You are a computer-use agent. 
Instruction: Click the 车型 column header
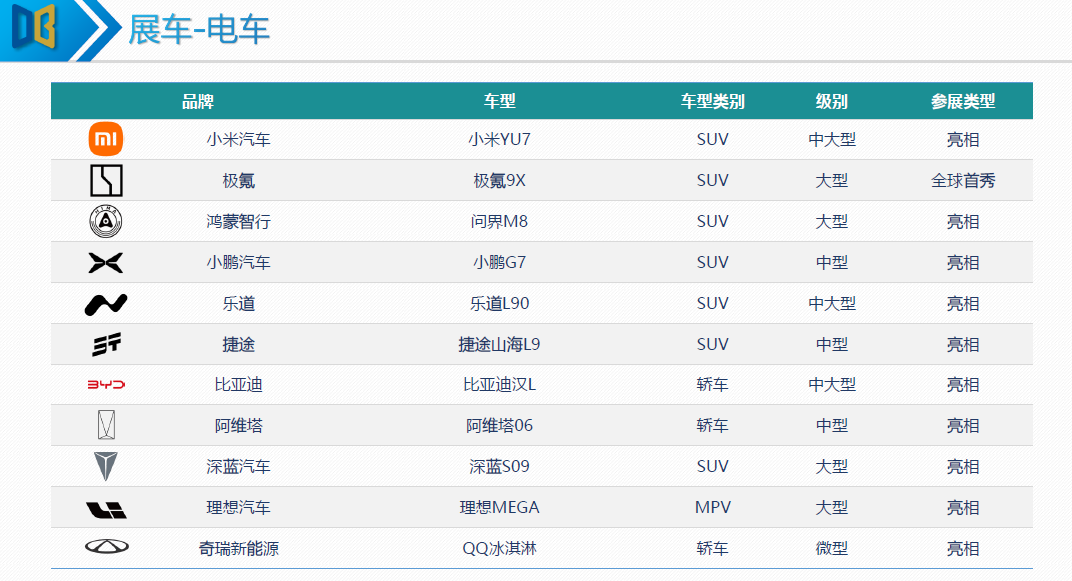500,101
